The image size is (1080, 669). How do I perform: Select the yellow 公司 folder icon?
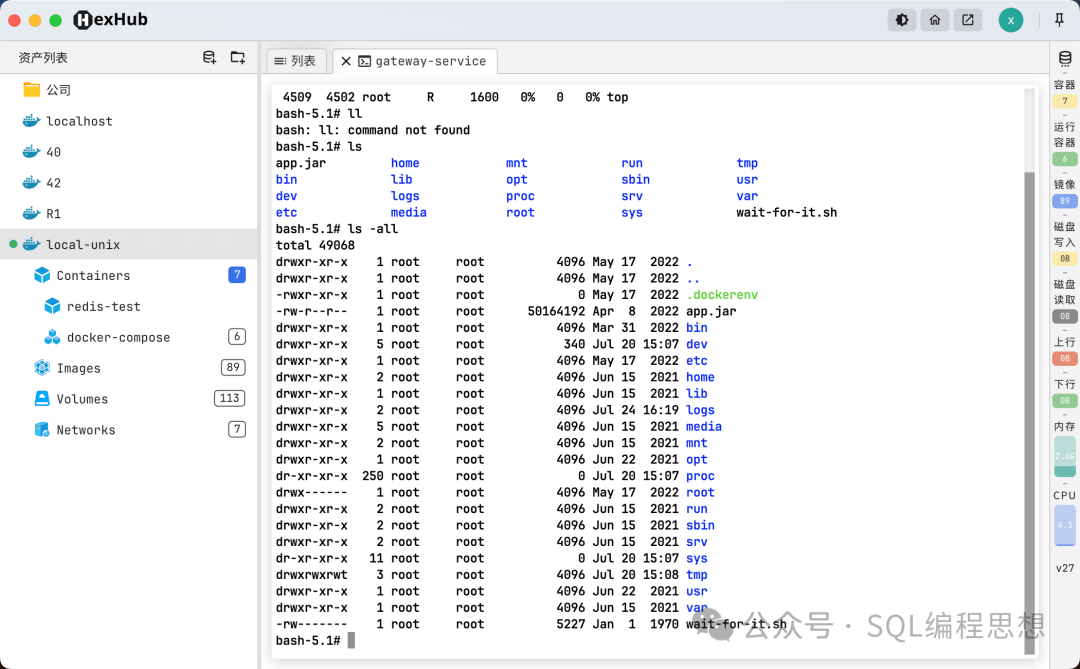[x=32, y=90]
